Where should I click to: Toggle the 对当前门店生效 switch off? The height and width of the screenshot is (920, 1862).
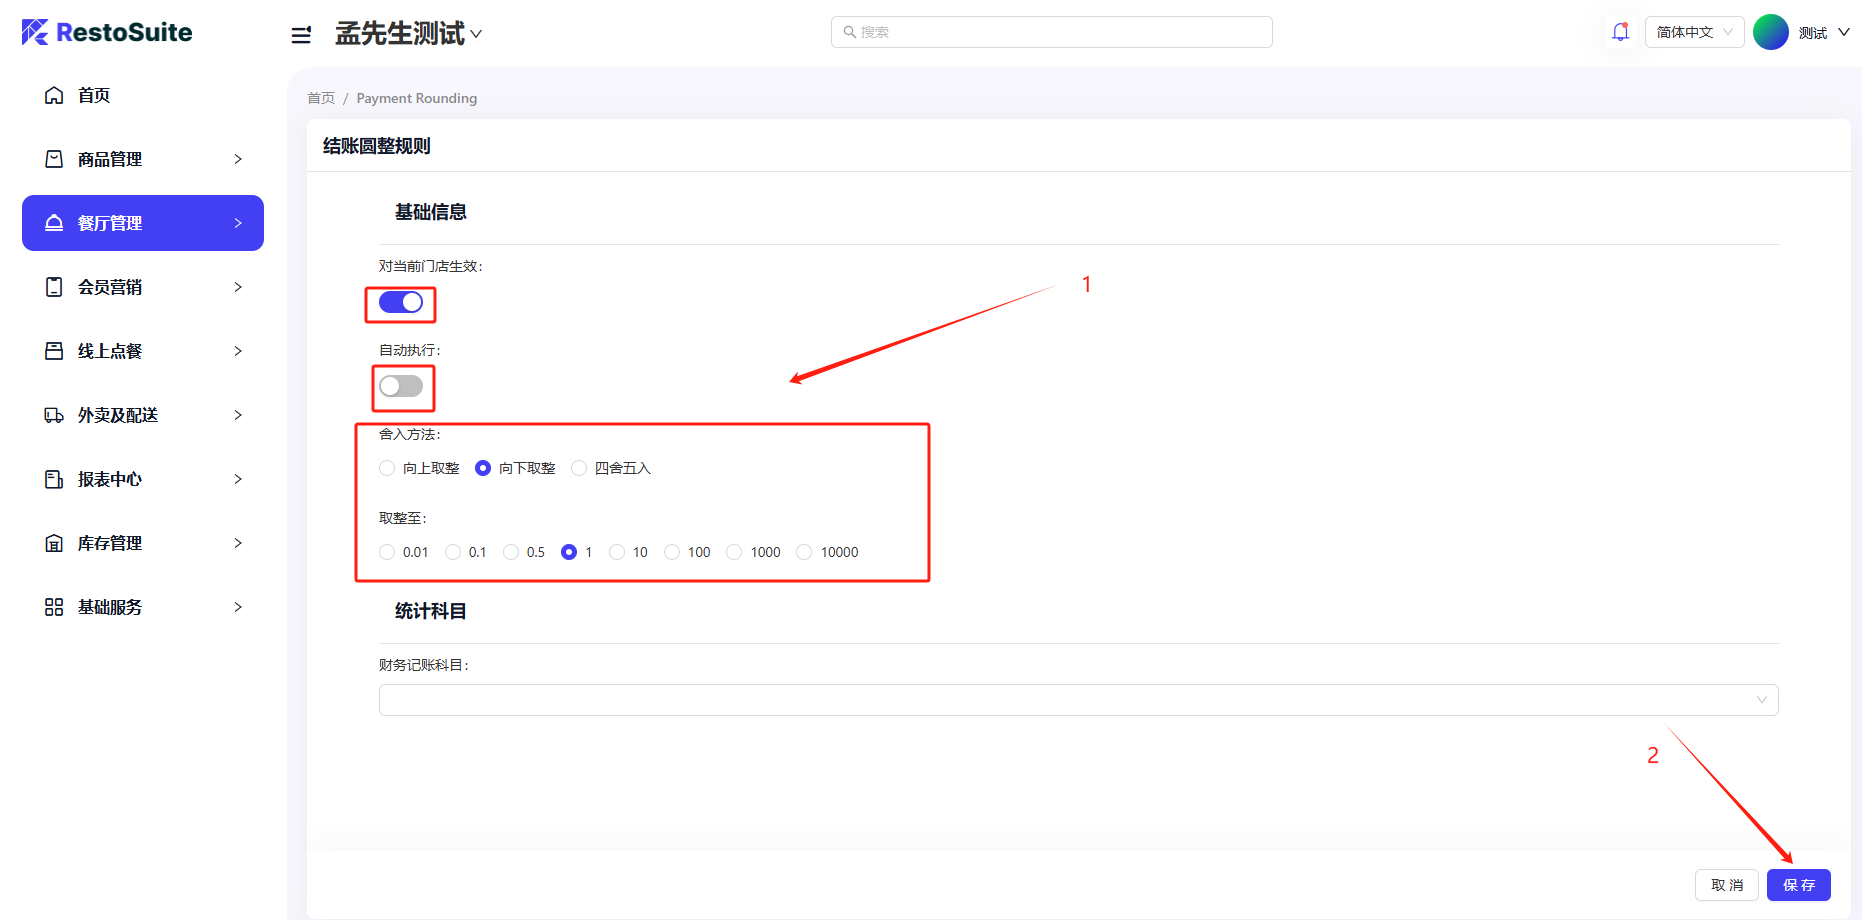(401, 302)
